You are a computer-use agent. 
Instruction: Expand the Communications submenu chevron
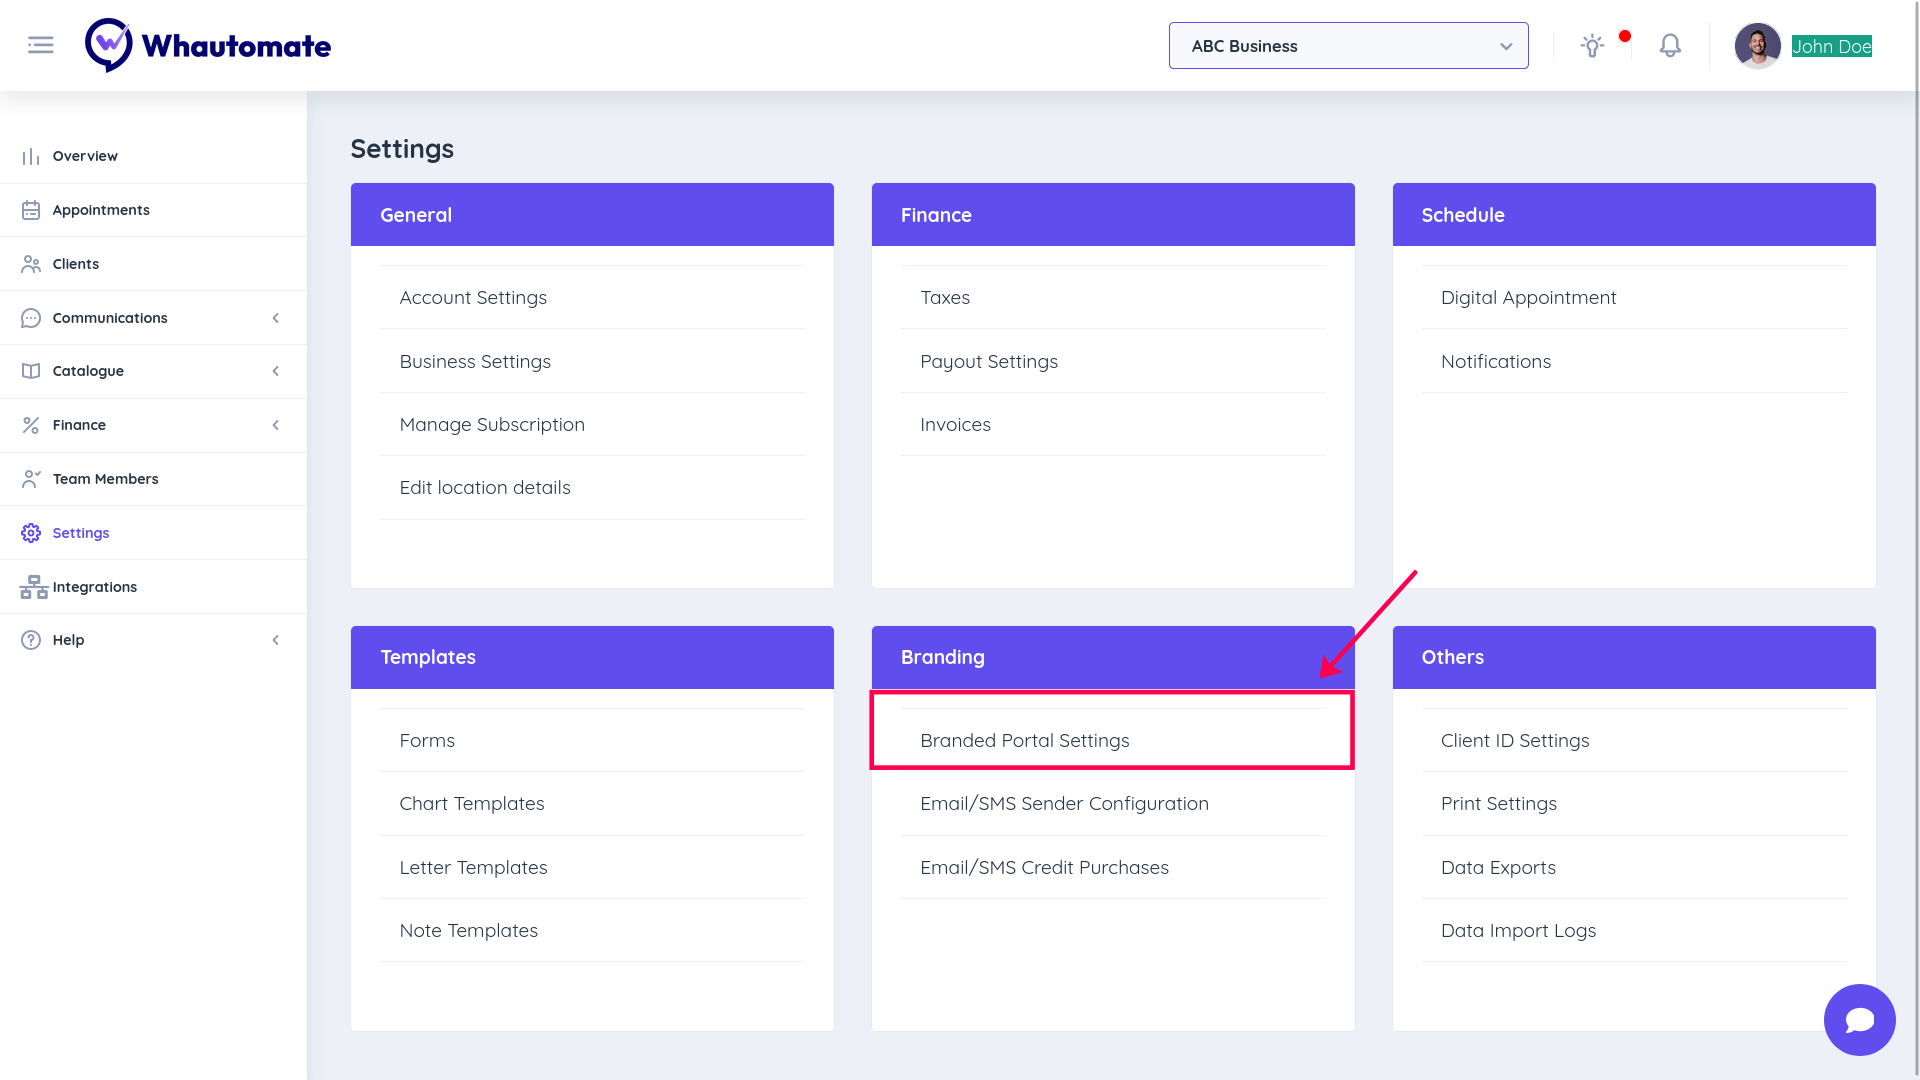(276, 318)
